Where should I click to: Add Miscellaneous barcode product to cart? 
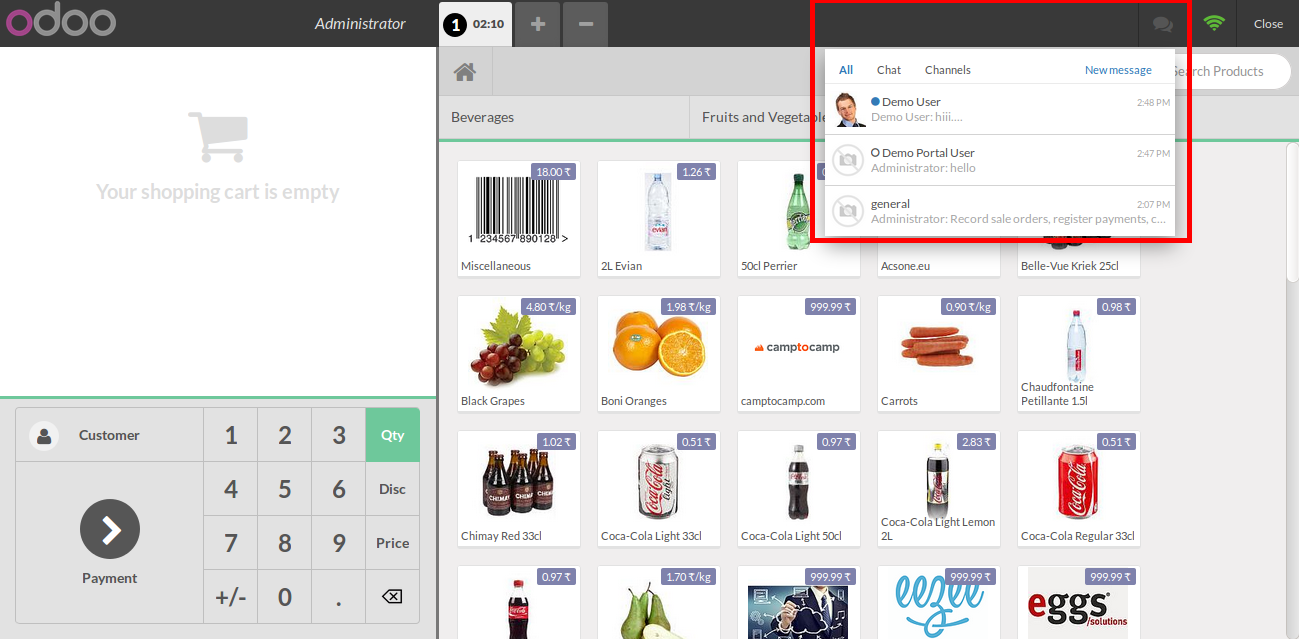518,218
